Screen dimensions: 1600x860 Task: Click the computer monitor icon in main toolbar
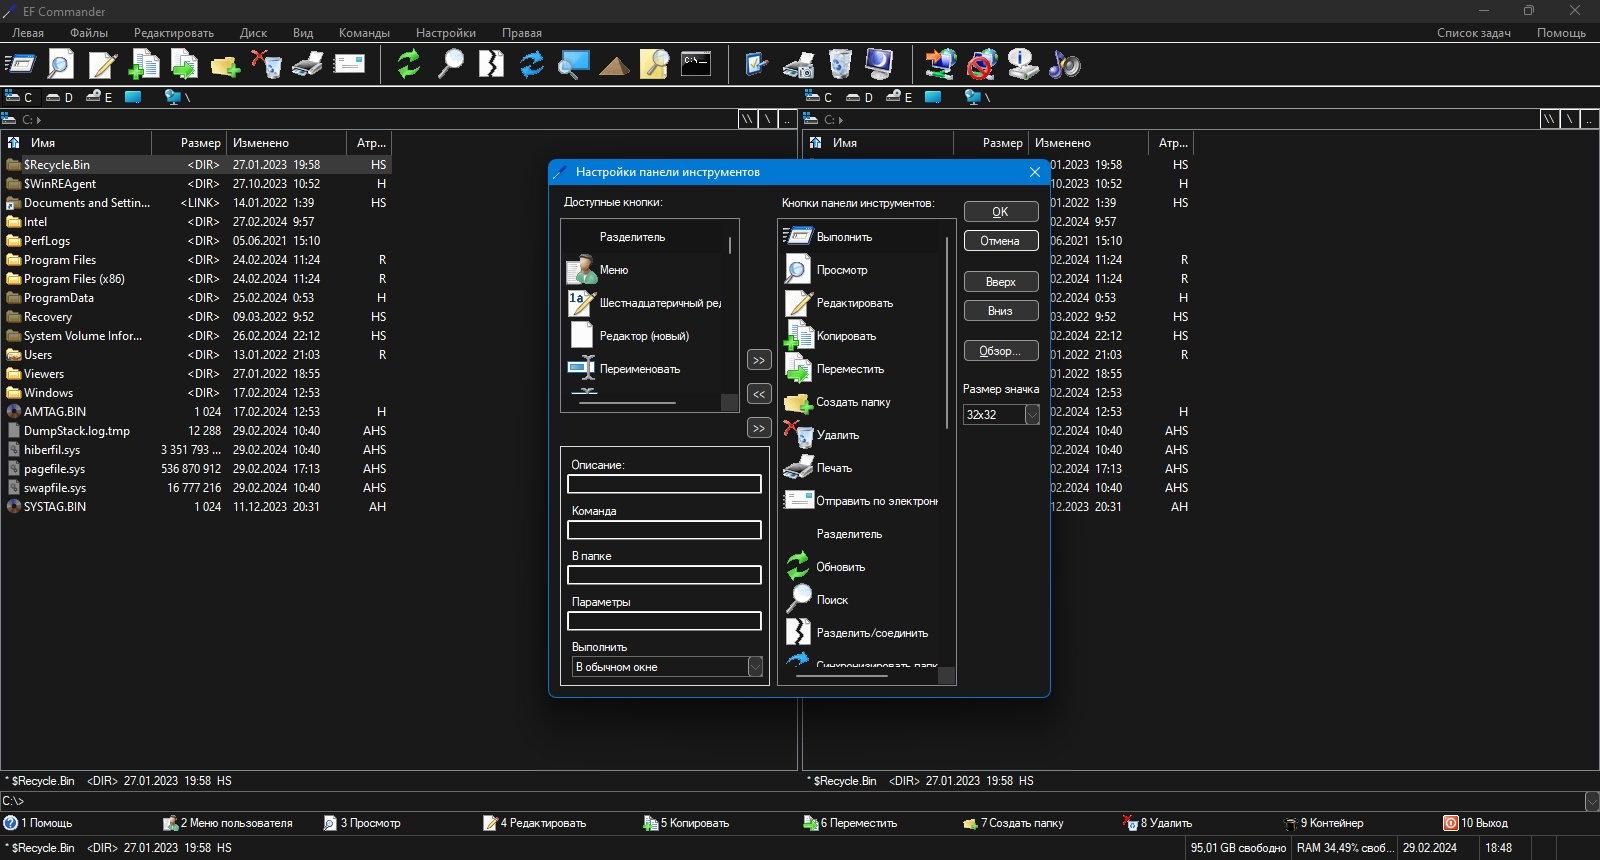(x=880, y=65)
